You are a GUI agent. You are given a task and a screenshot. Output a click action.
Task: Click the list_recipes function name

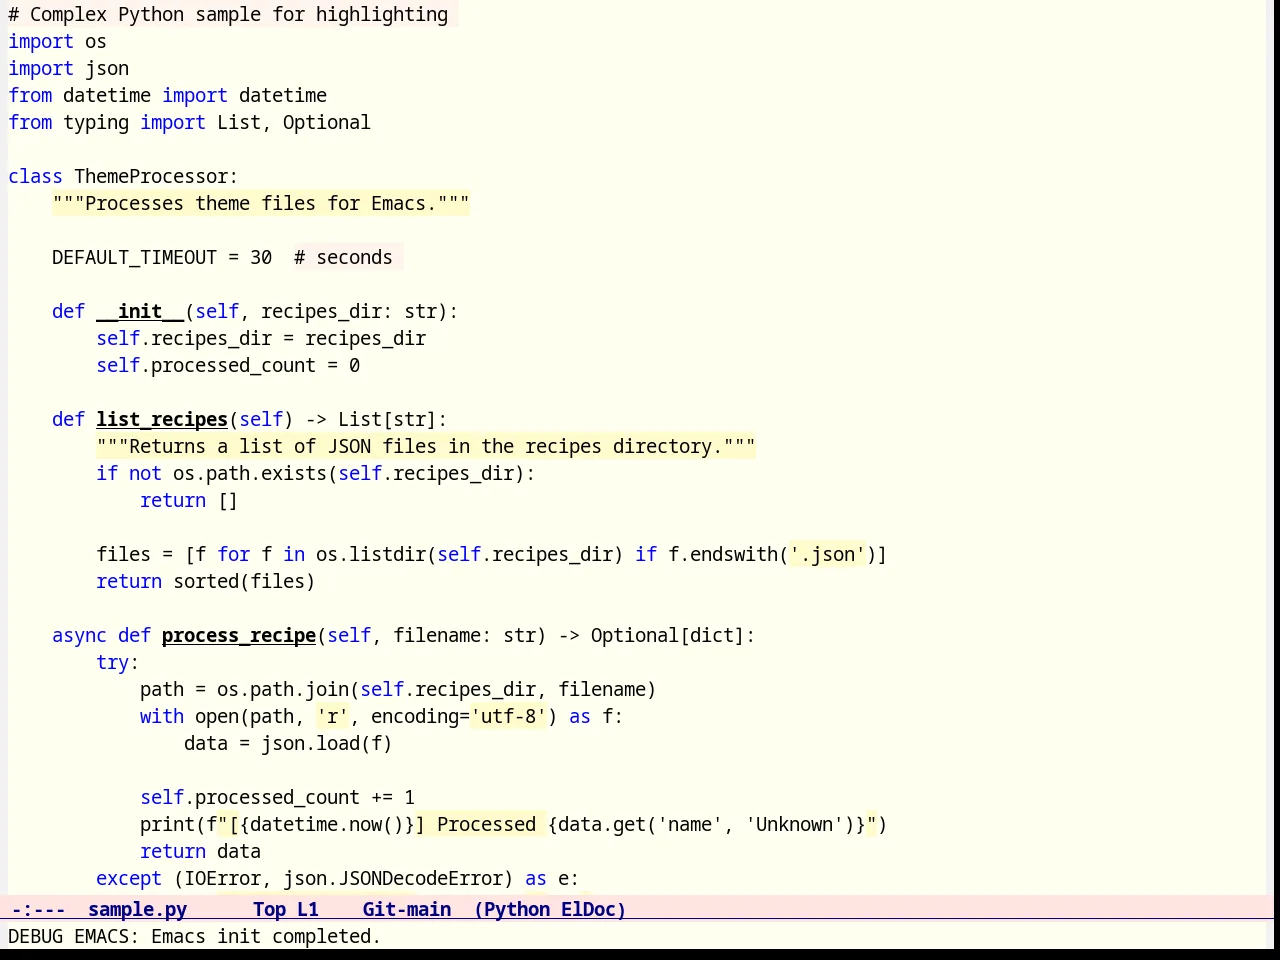(162, 419)
